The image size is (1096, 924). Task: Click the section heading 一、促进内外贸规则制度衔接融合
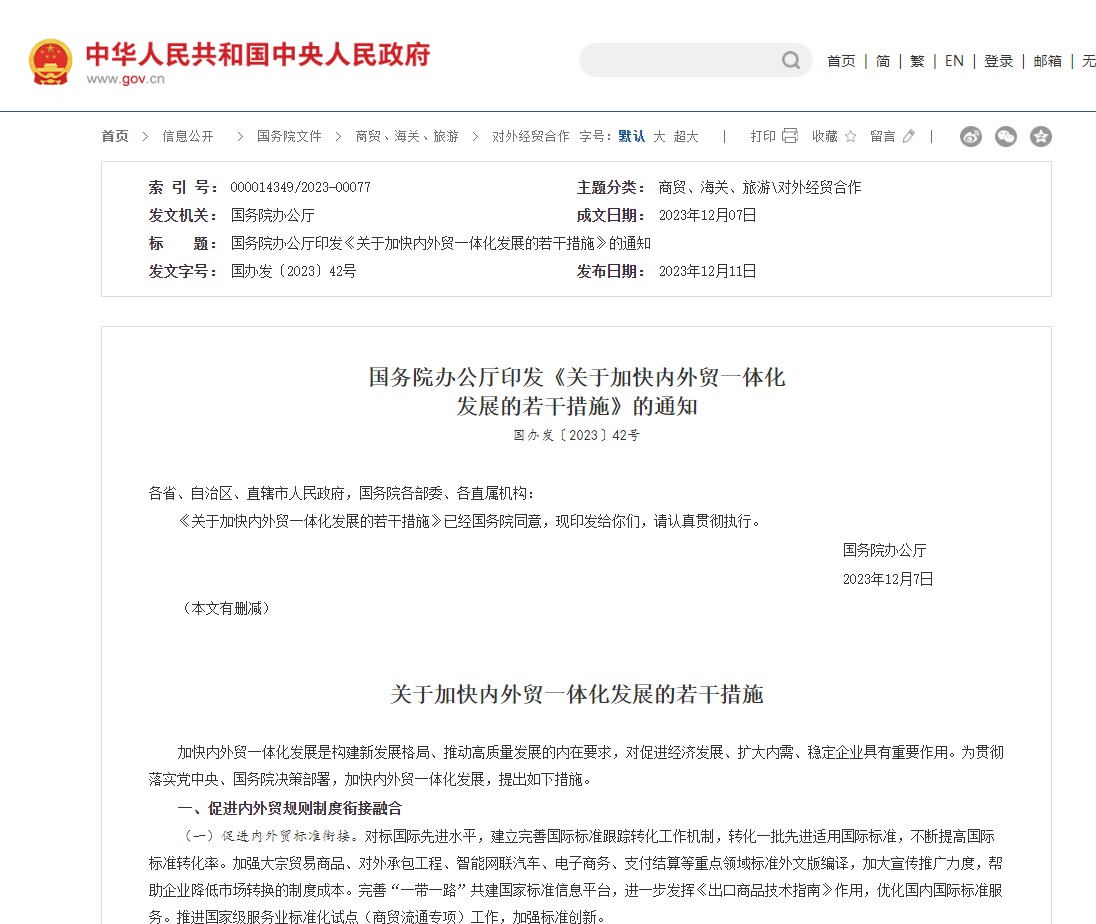tap(289, 809)
